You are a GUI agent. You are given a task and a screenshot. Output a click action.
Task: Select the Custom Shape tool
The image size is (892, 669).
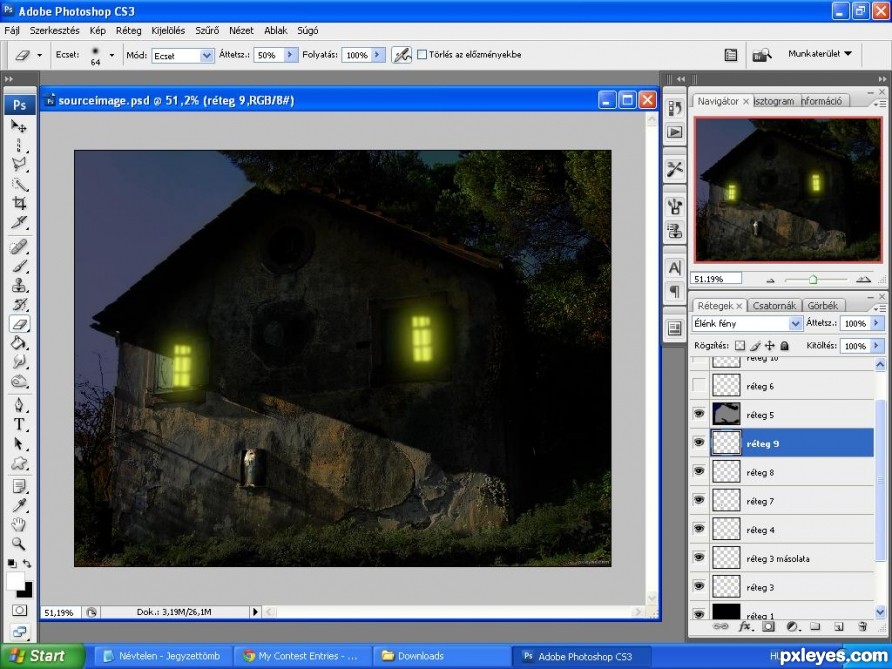click(x=19, y=463)
